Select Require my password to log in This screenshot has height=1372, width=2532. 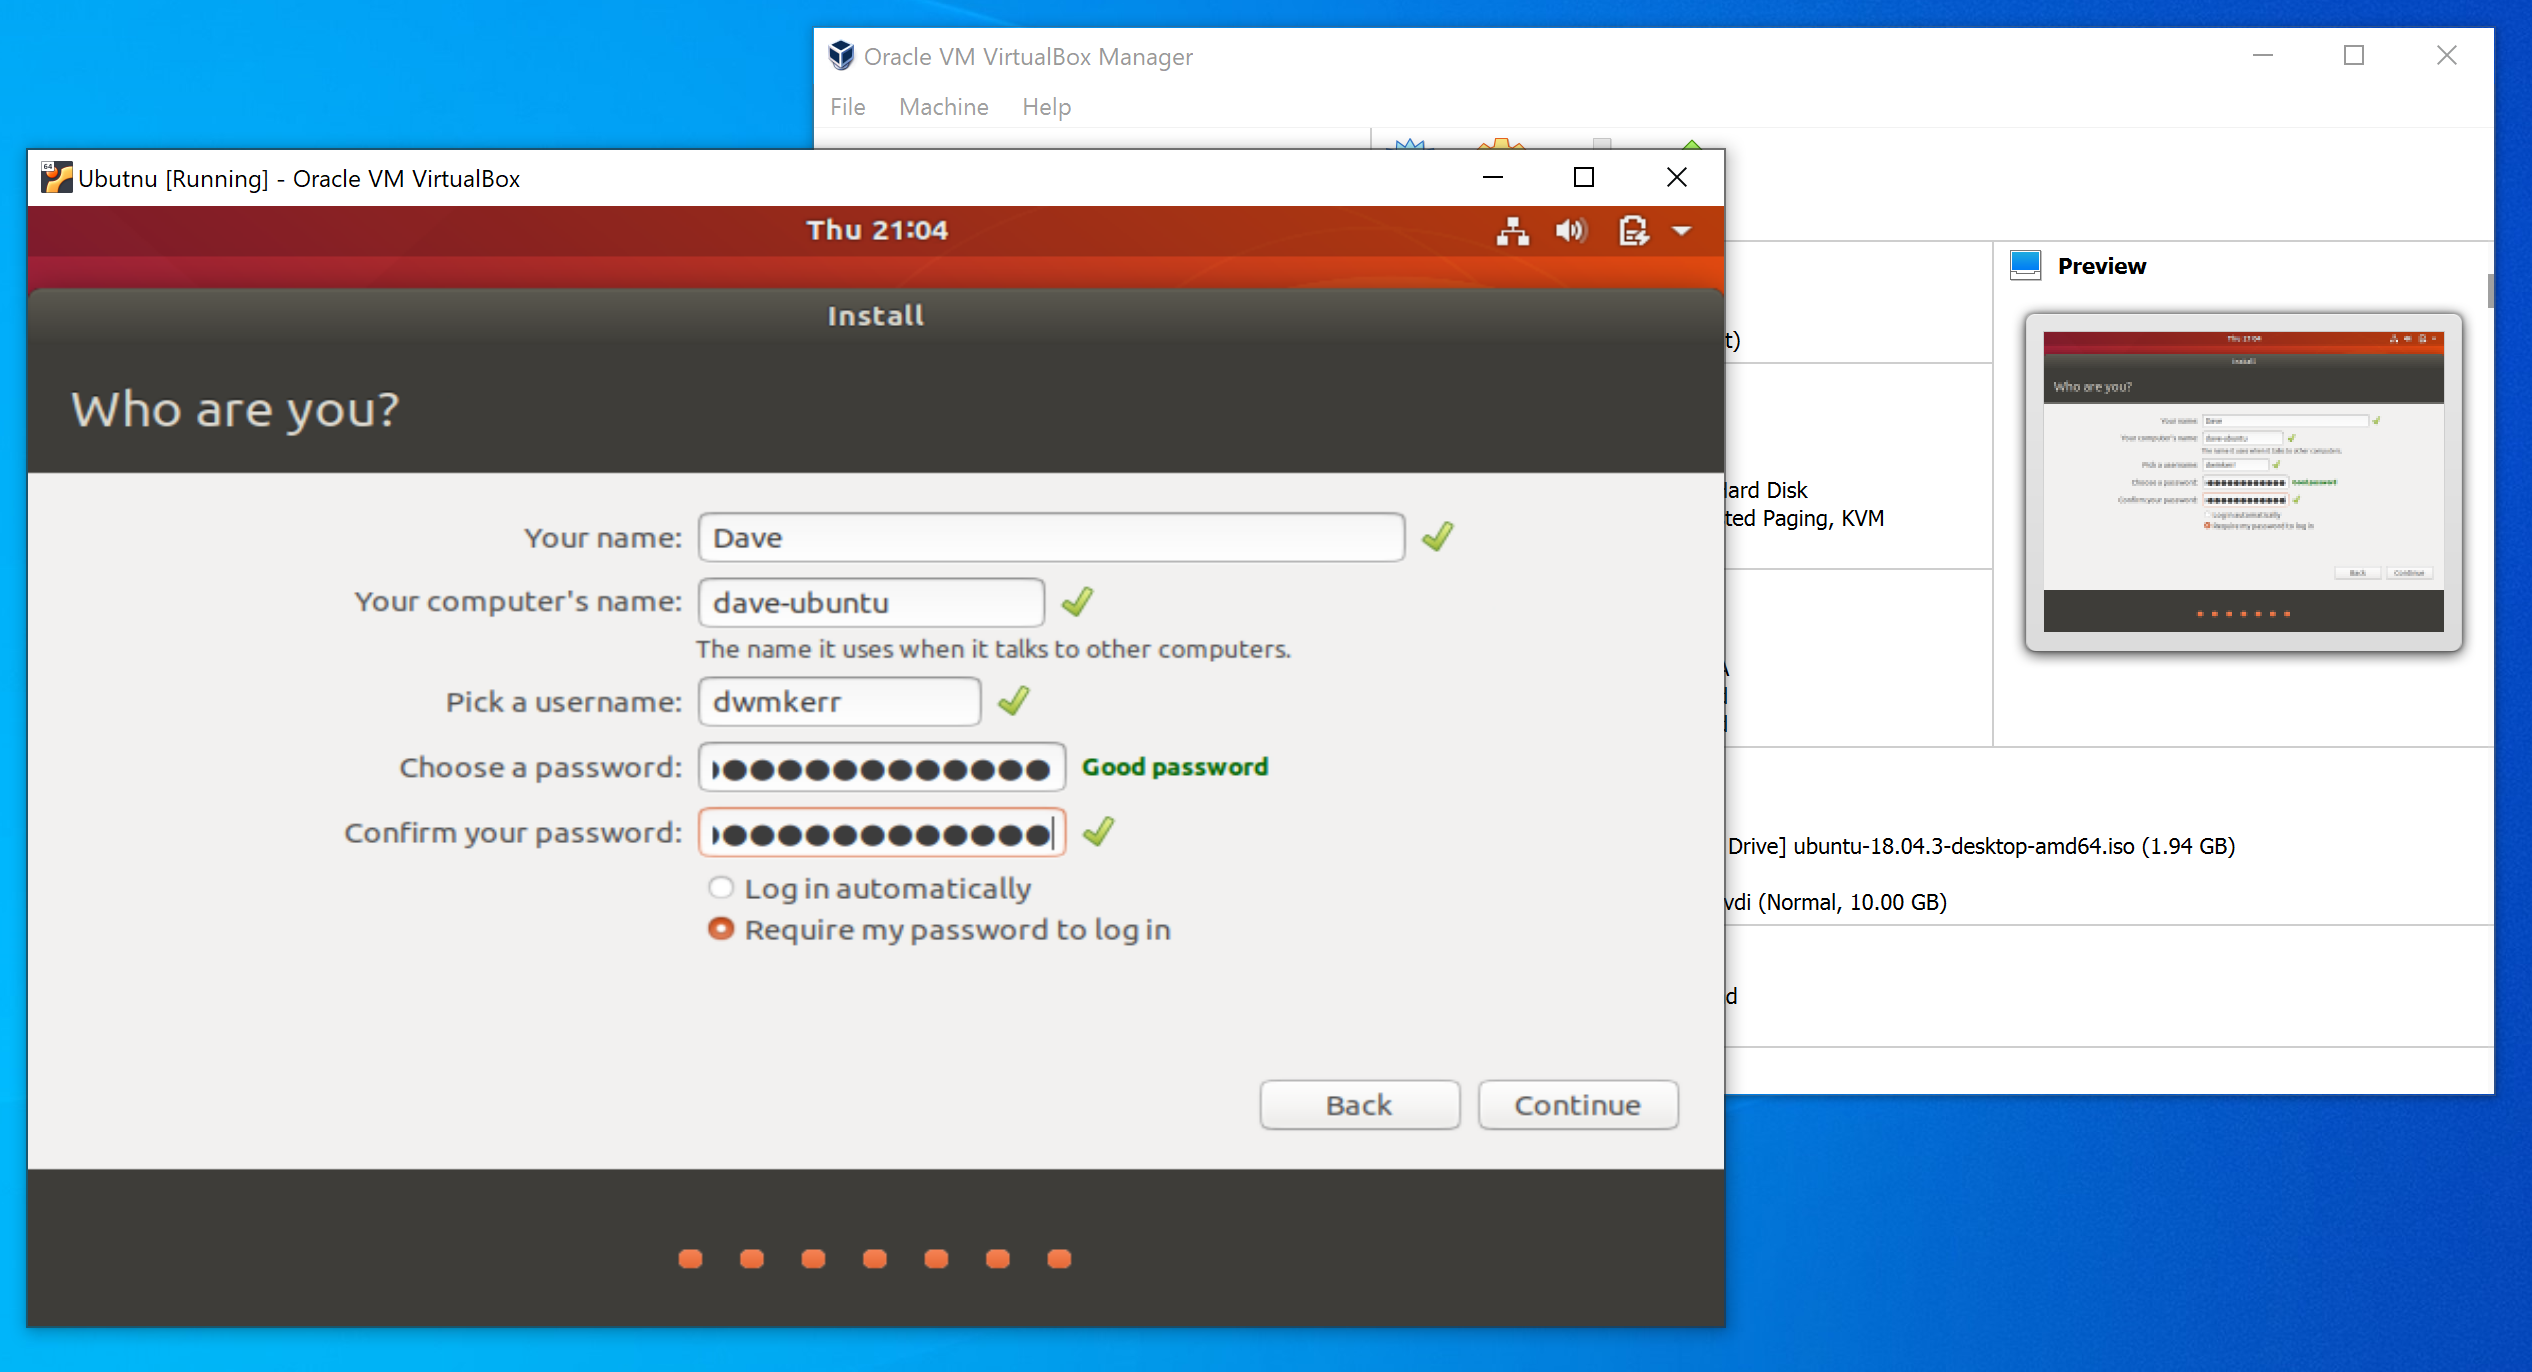[939, 930]
